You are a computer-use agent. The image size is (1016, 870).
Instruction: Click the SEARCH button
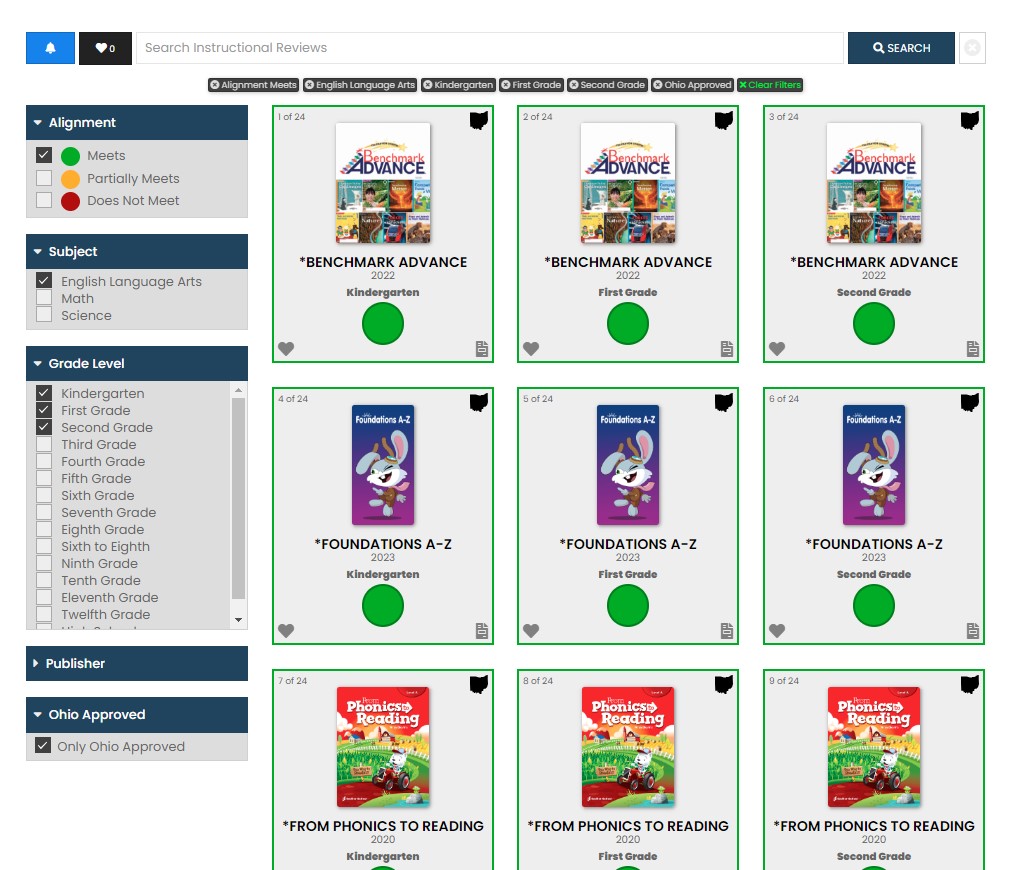tap(901, 48)
